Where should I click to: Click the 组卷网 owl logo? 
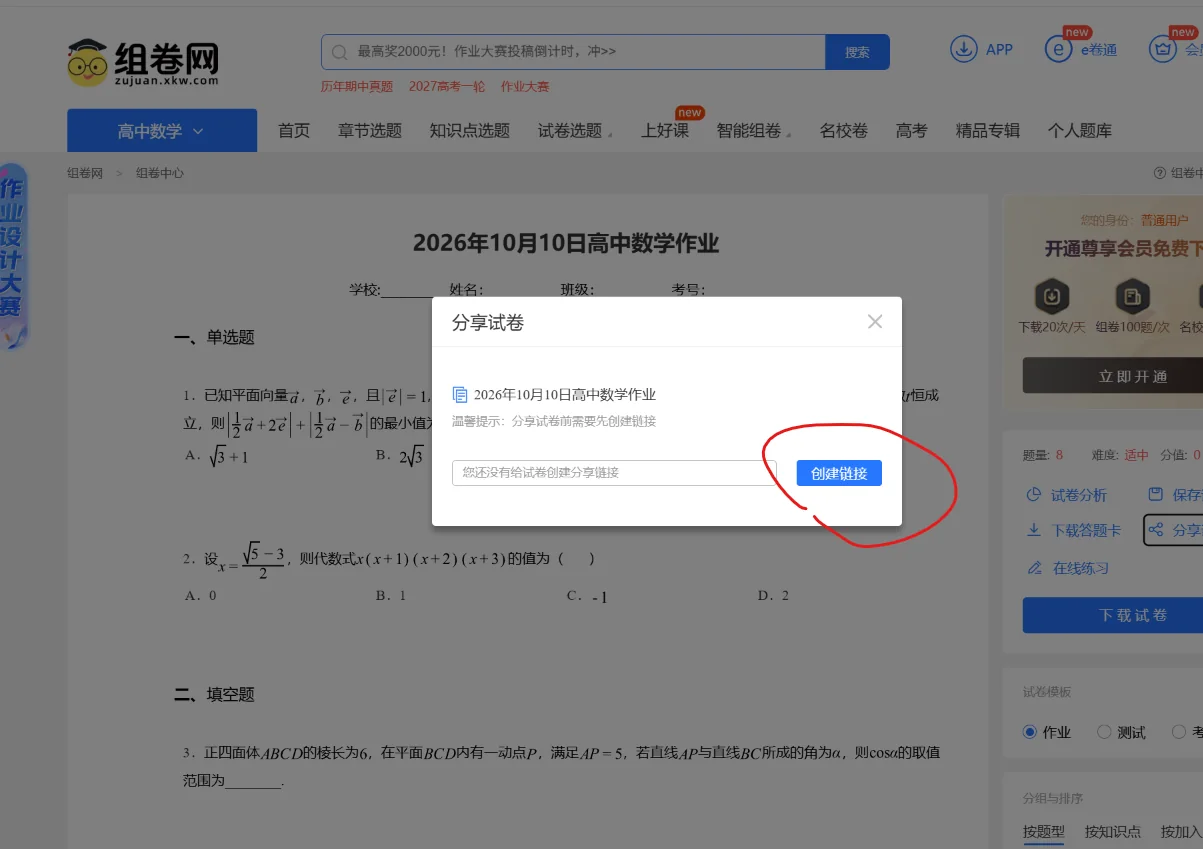143,62
